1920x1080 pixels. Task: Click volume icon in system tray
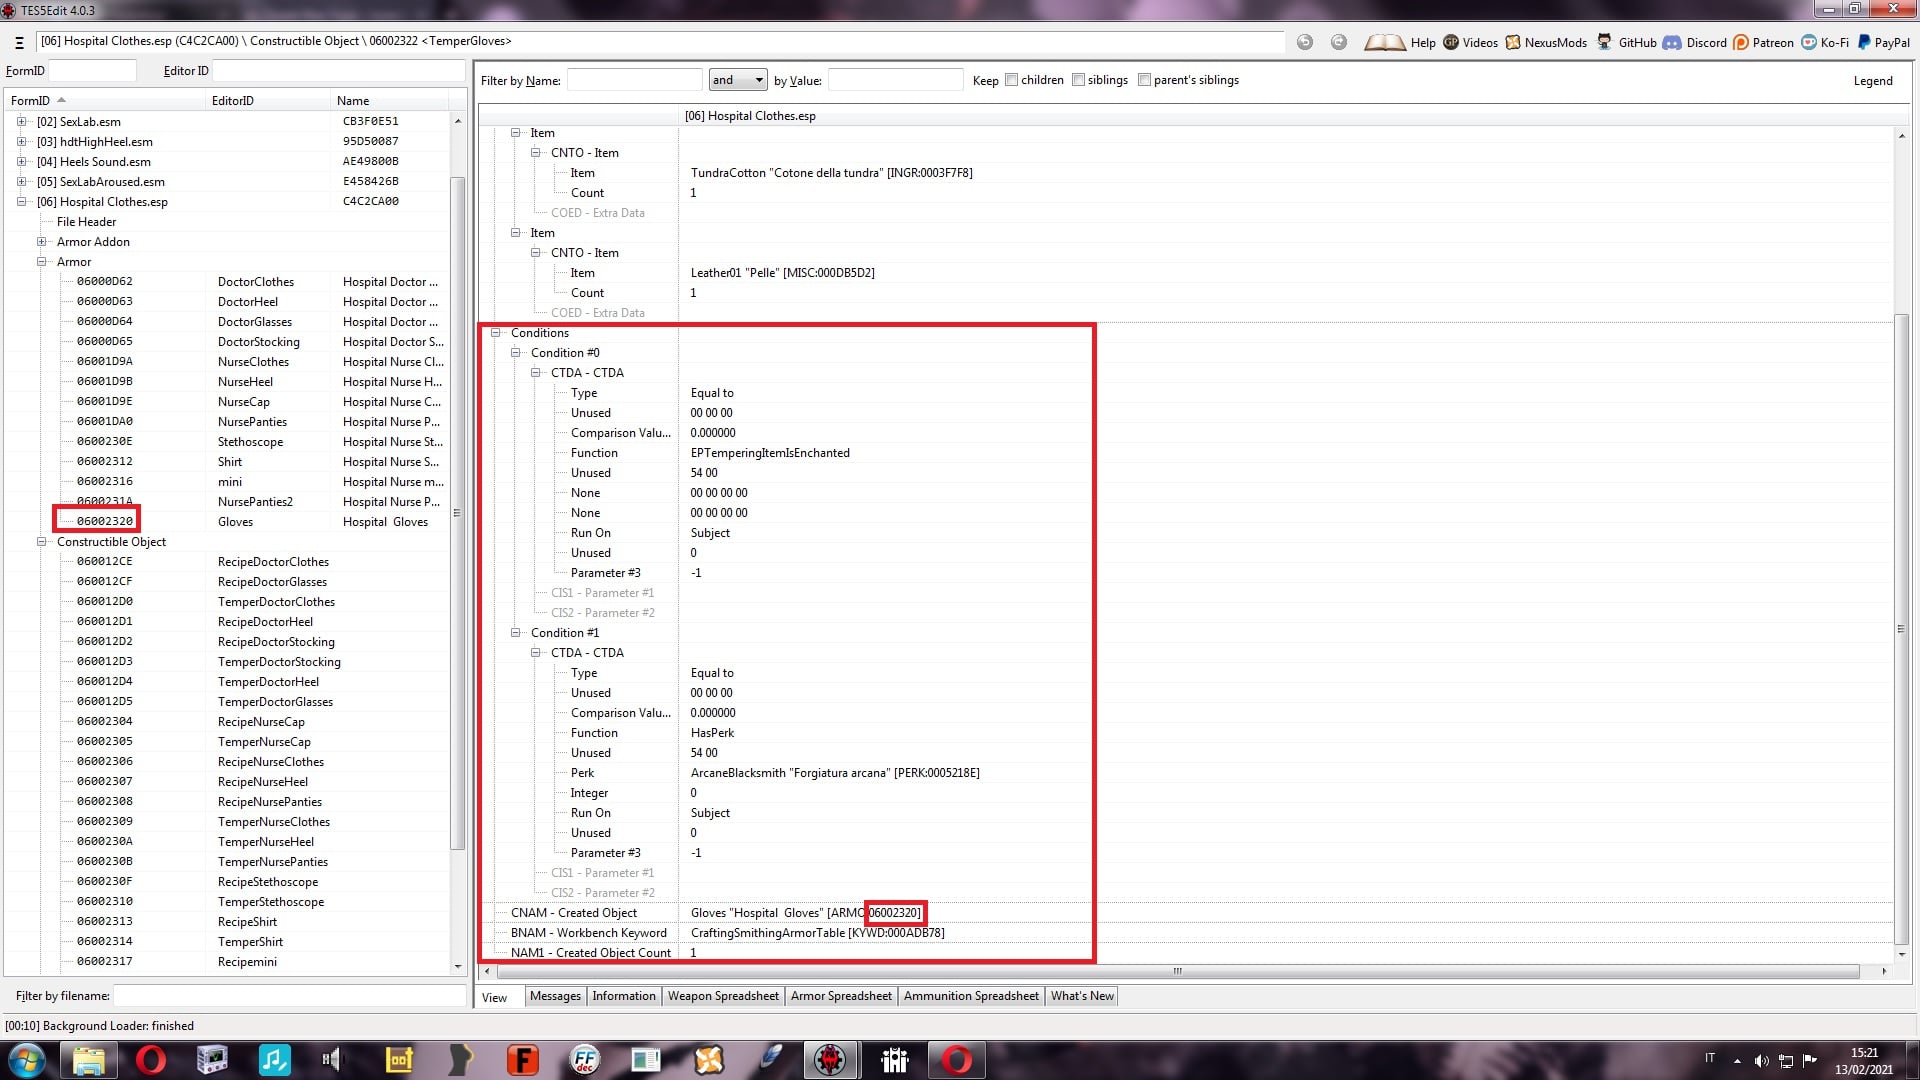[1762, 1061]
